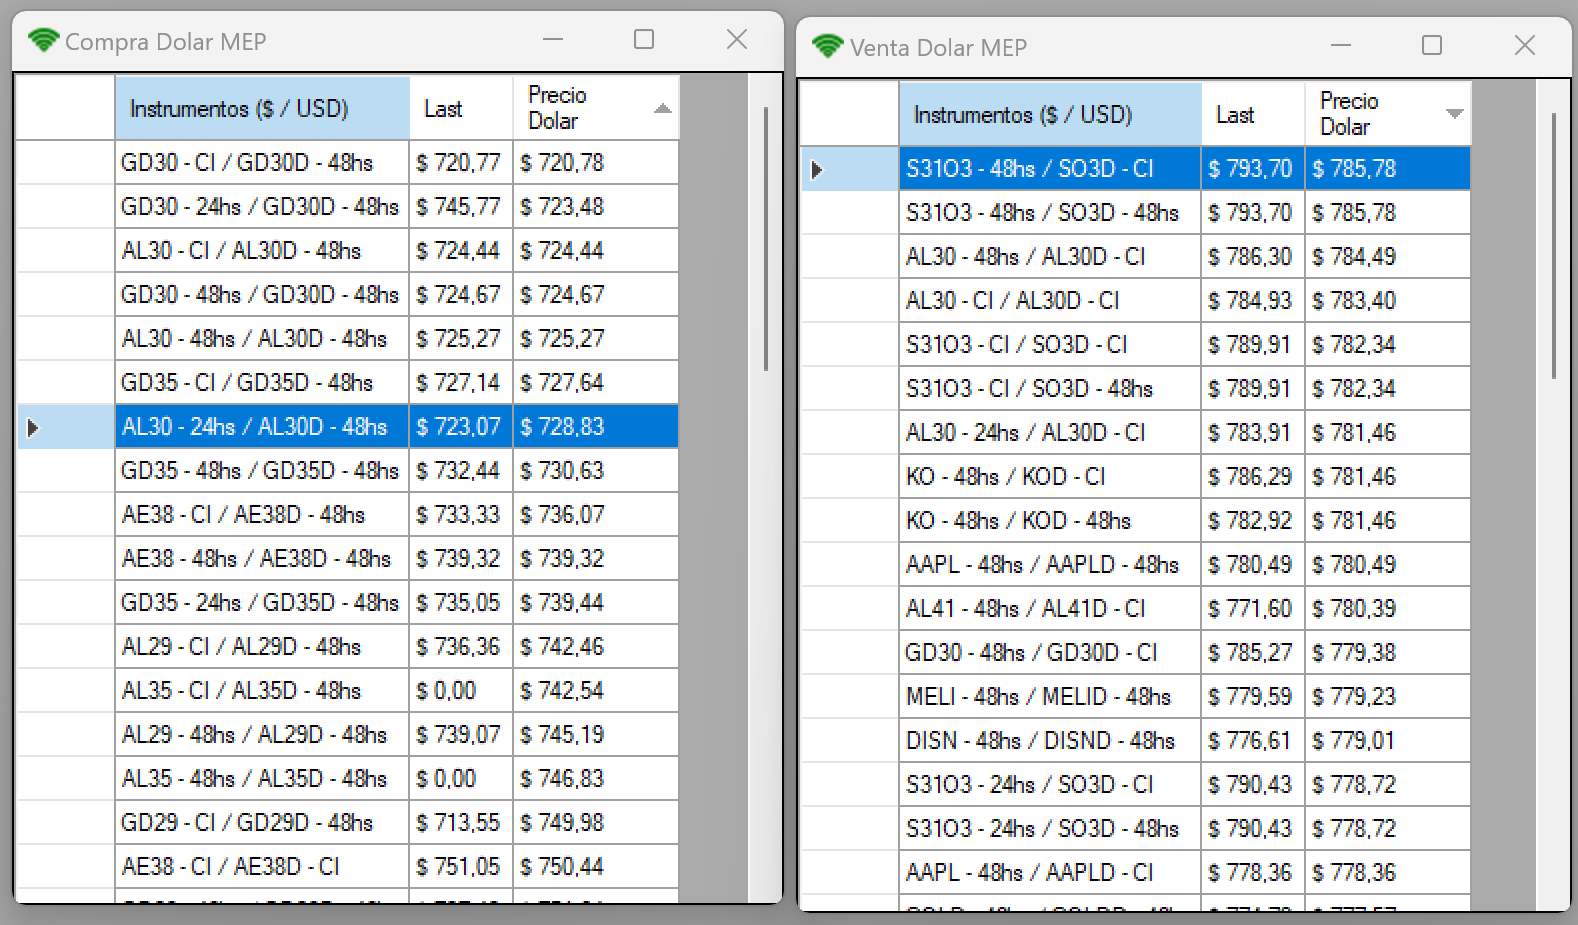1578x925 pixels.
Task: Select GD30 - 48hs / GD30D - 48hs row
Action: (347, 294)
